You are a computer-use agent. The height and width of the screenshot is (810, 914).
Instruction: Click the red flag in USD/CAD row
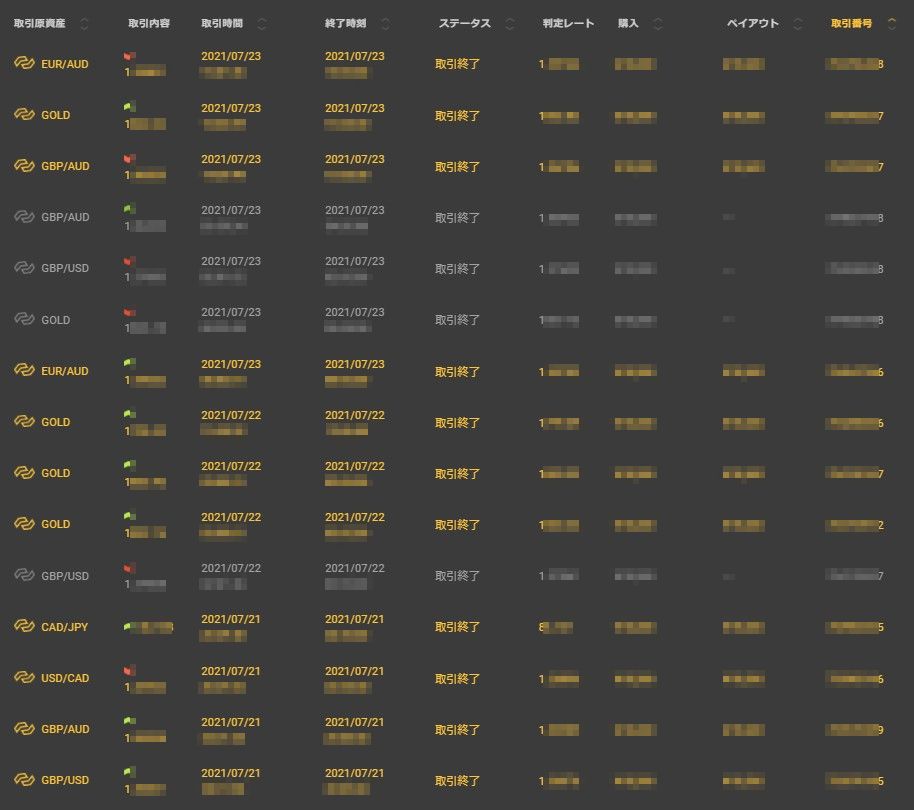coord(129,671)
